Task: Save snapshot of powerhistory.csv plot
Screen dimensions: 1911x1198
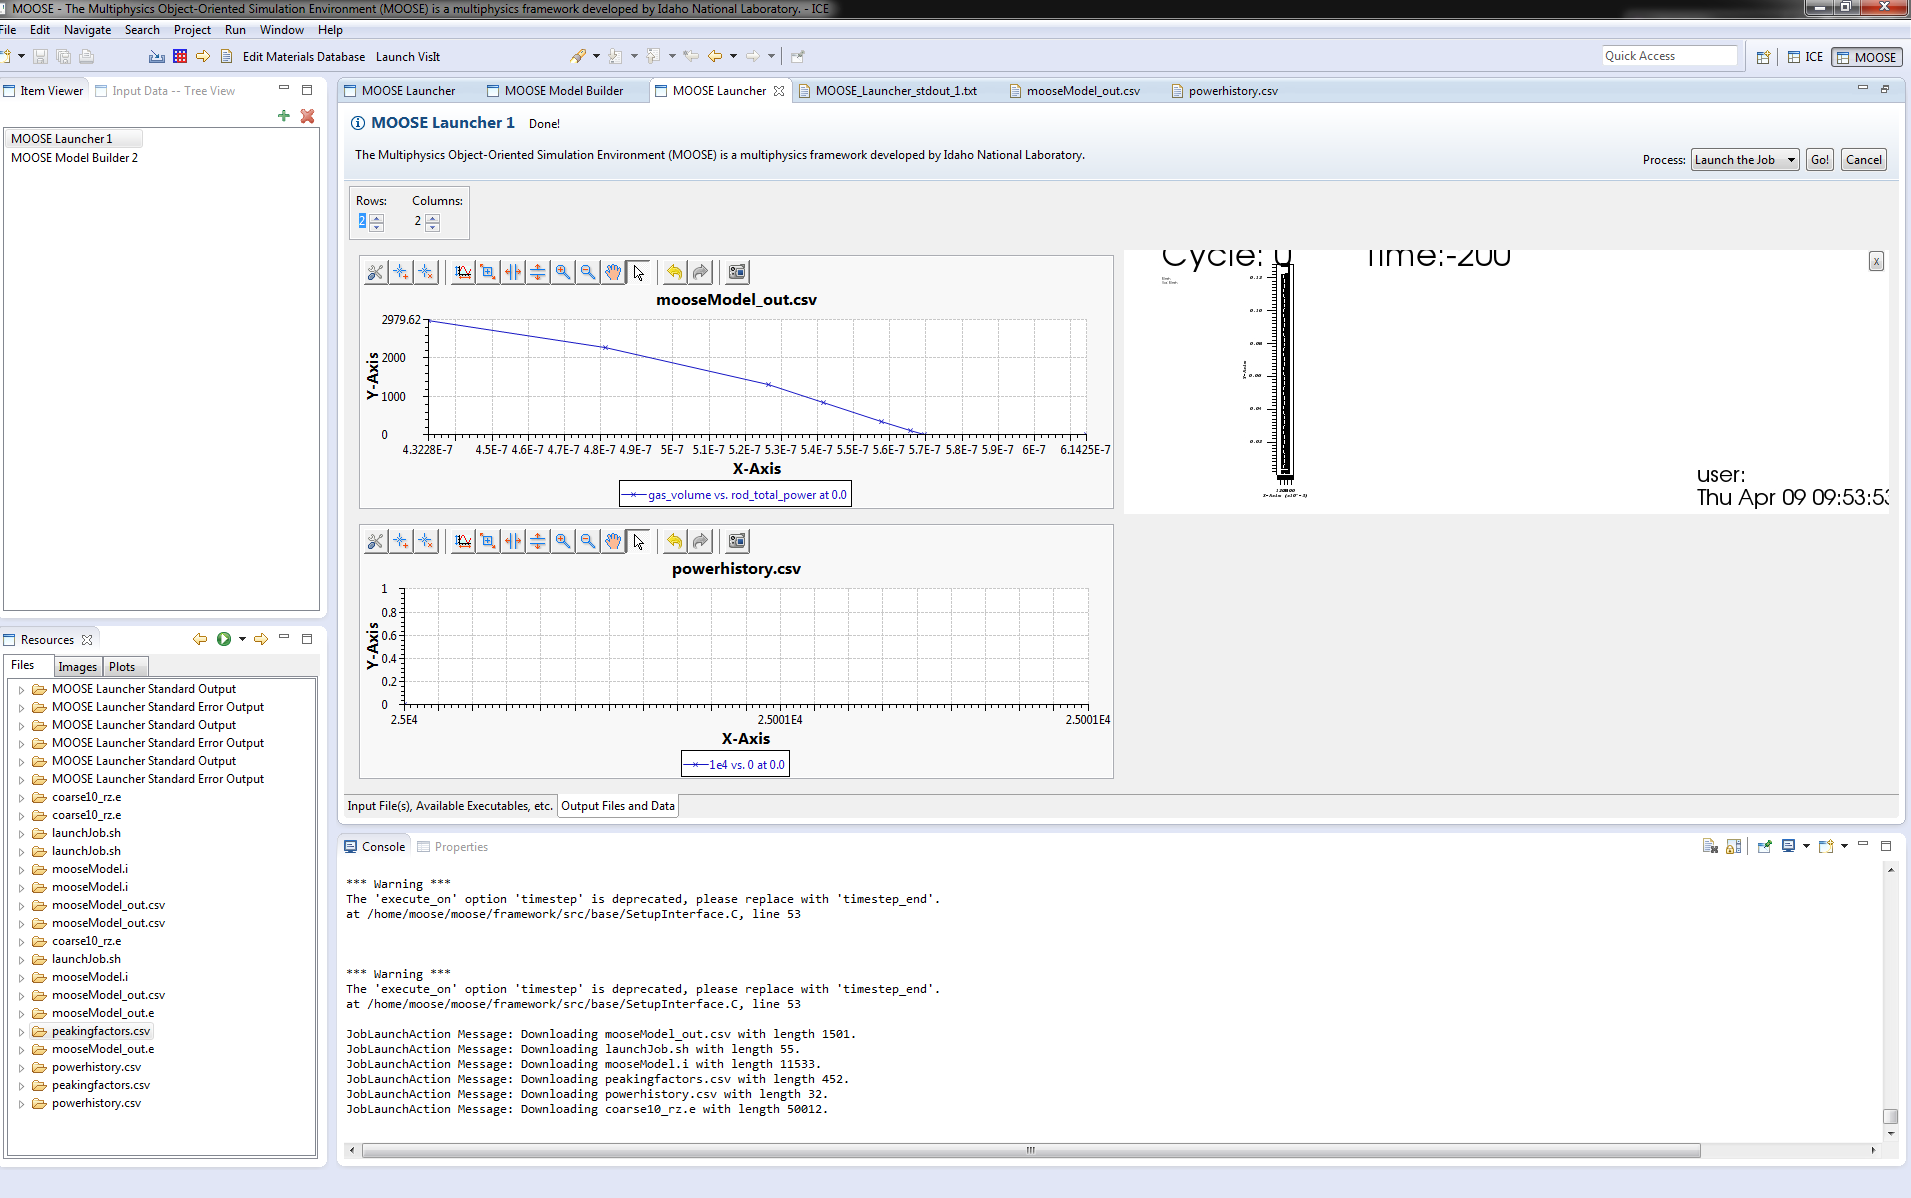Action: pyautogui.click(x=737, y=541)
